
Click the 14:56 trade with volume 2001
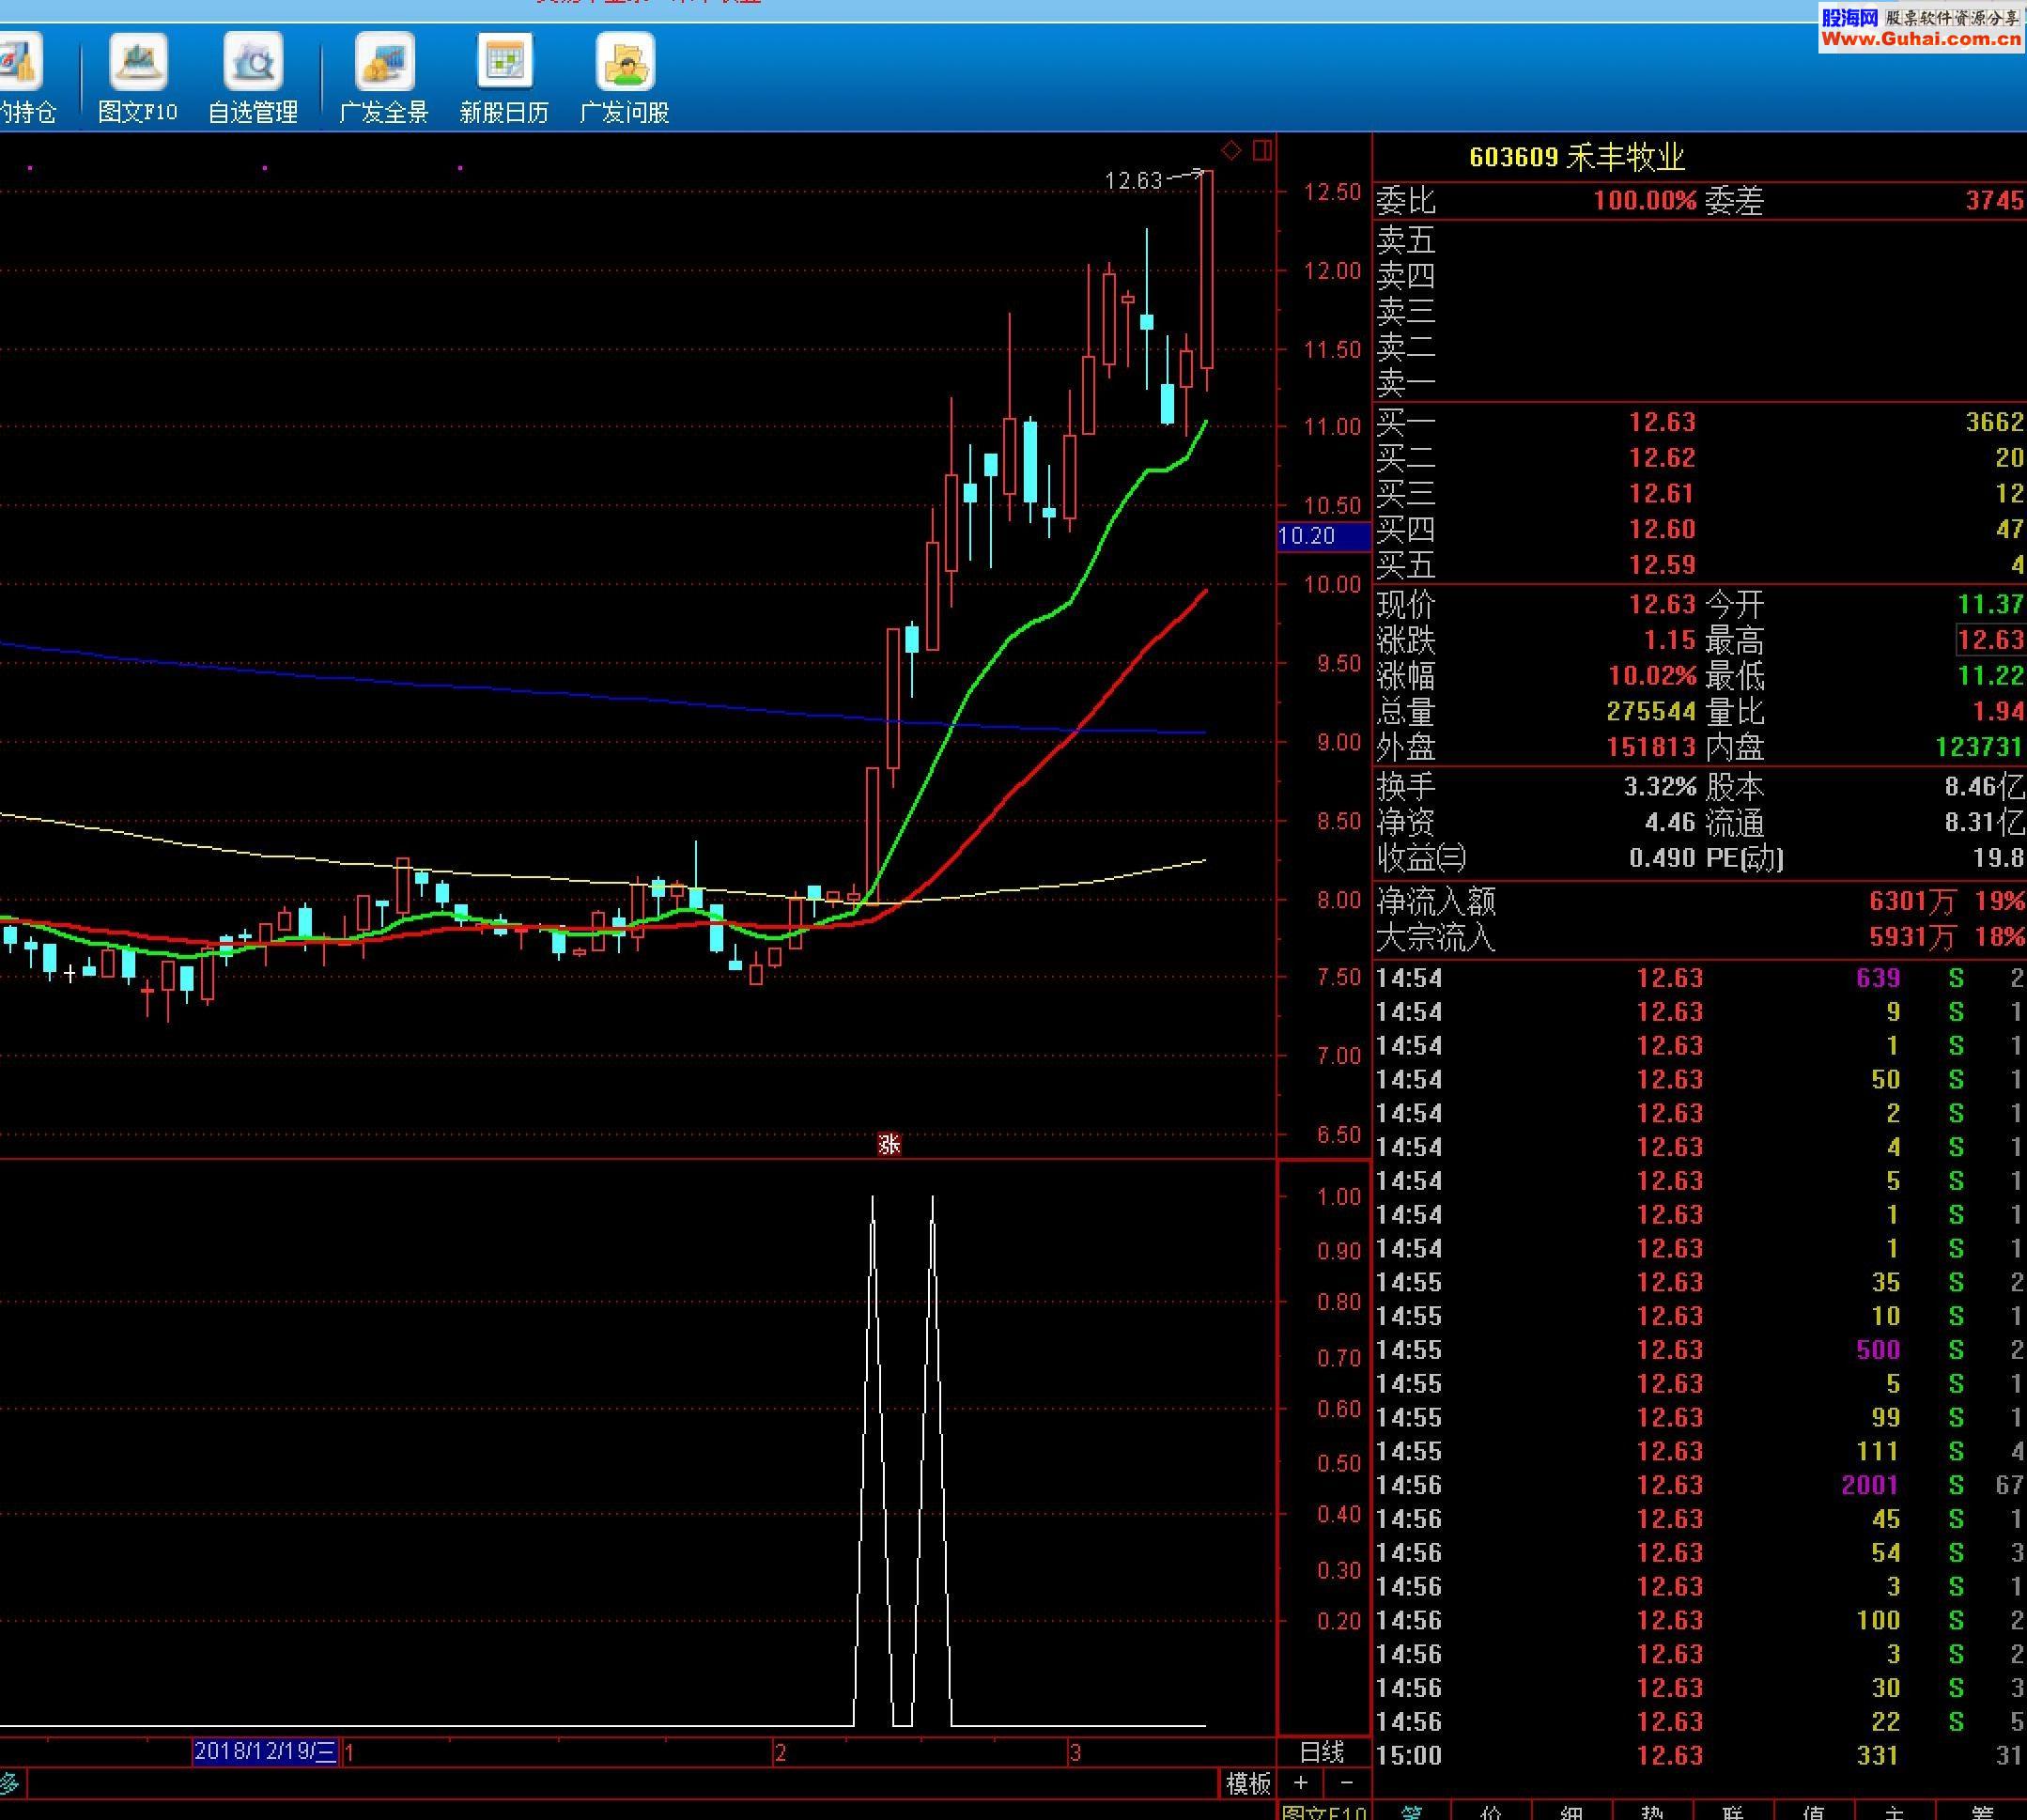coord(1700,1485)
